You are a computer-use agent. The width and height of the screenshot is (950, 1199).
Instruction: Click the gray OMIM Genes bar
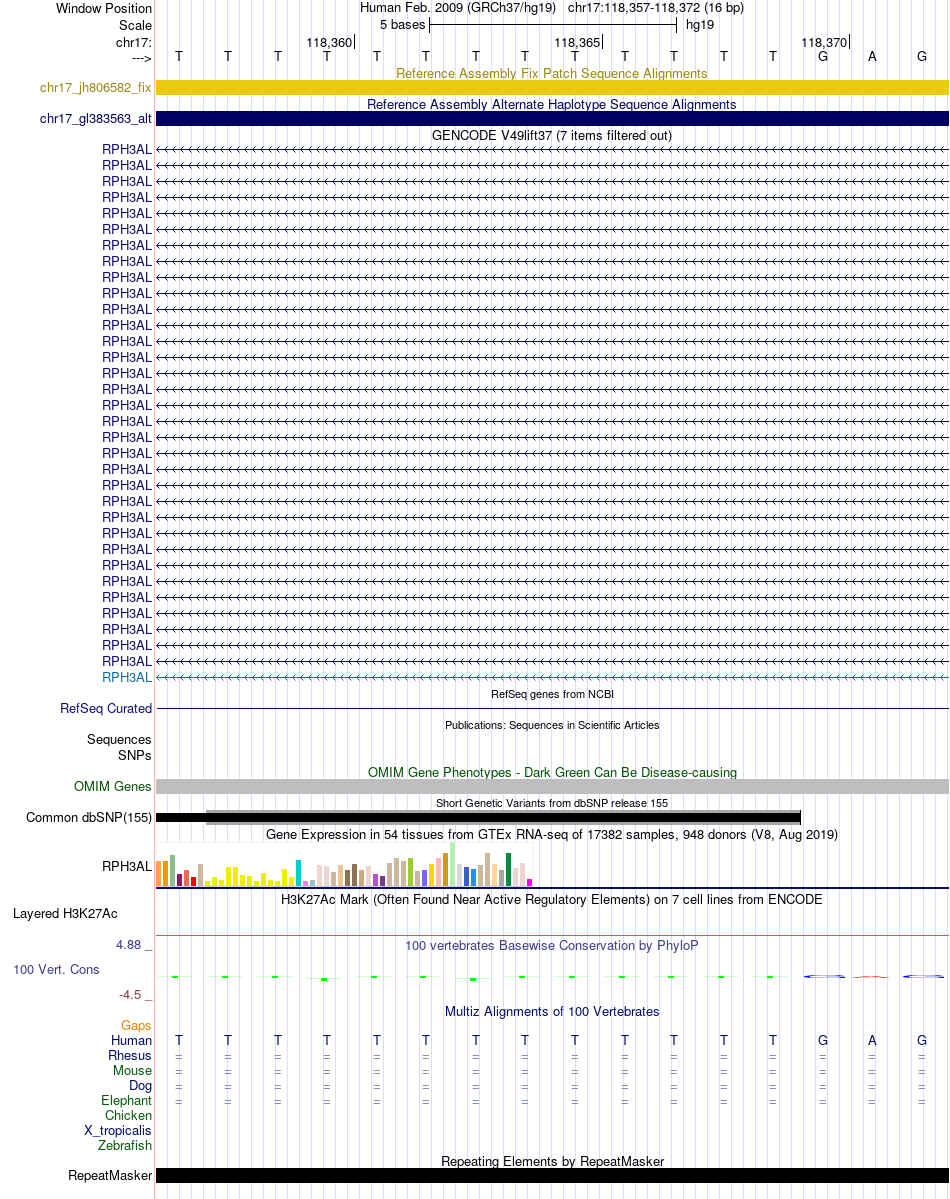pos(552,787)
